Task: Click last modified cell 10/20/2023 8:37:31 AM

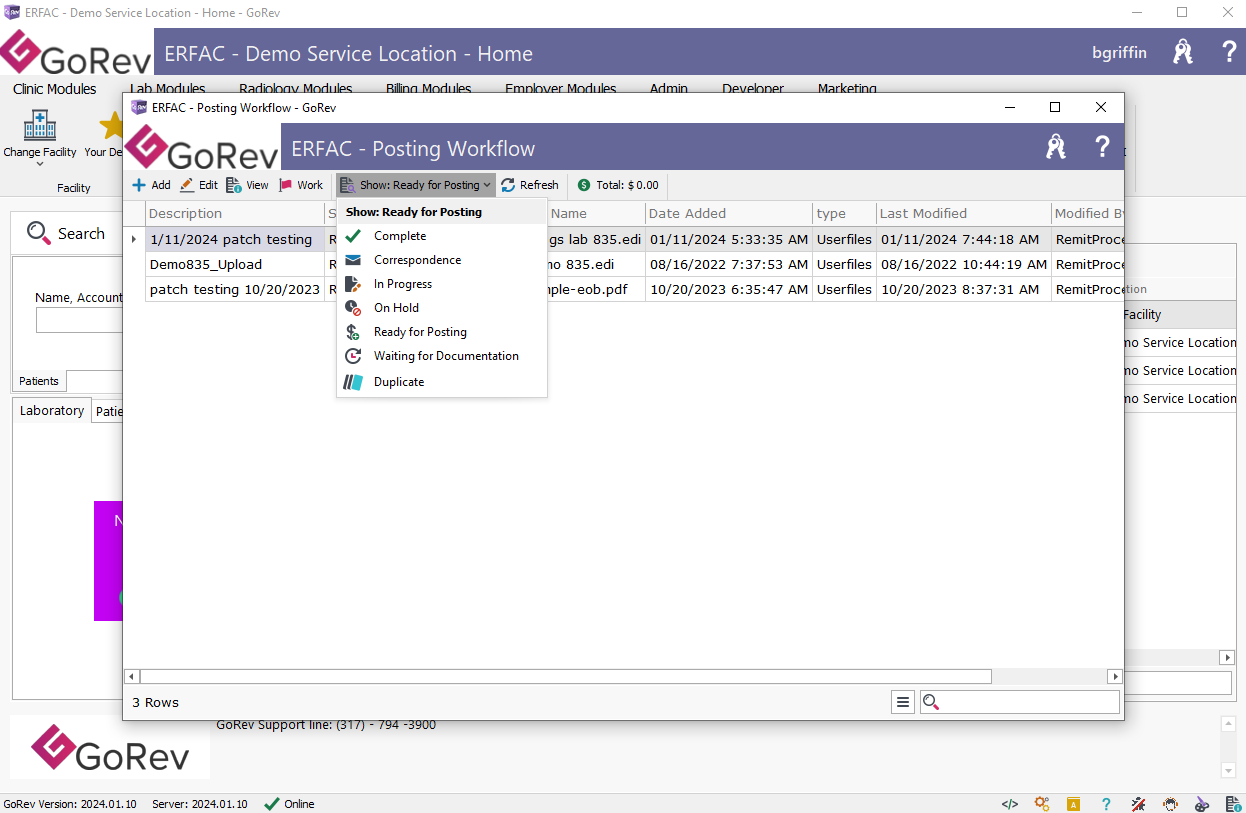Action: [x=964, y=289]
